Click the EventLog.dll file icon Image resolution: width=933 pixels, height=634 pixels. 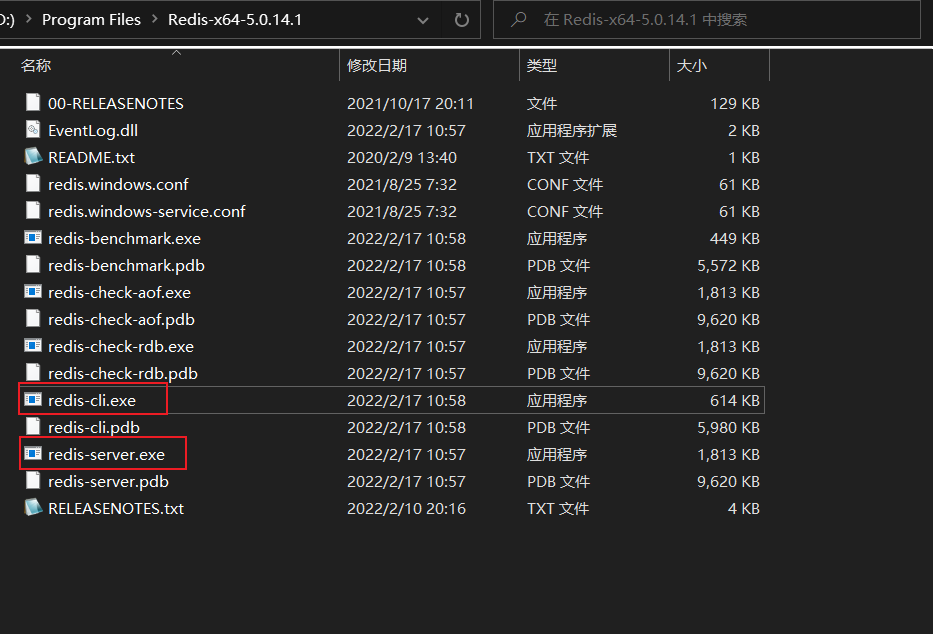click(x=33, y=130)
